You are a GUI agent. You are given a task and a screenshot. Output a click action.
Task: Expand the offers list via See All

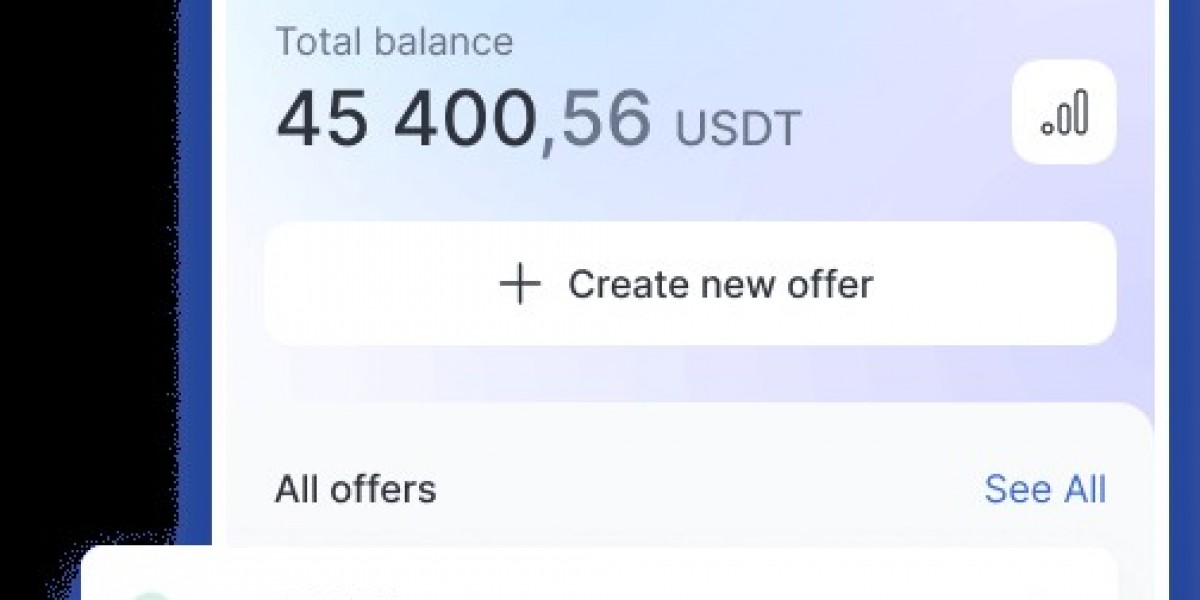(1046, 489)
